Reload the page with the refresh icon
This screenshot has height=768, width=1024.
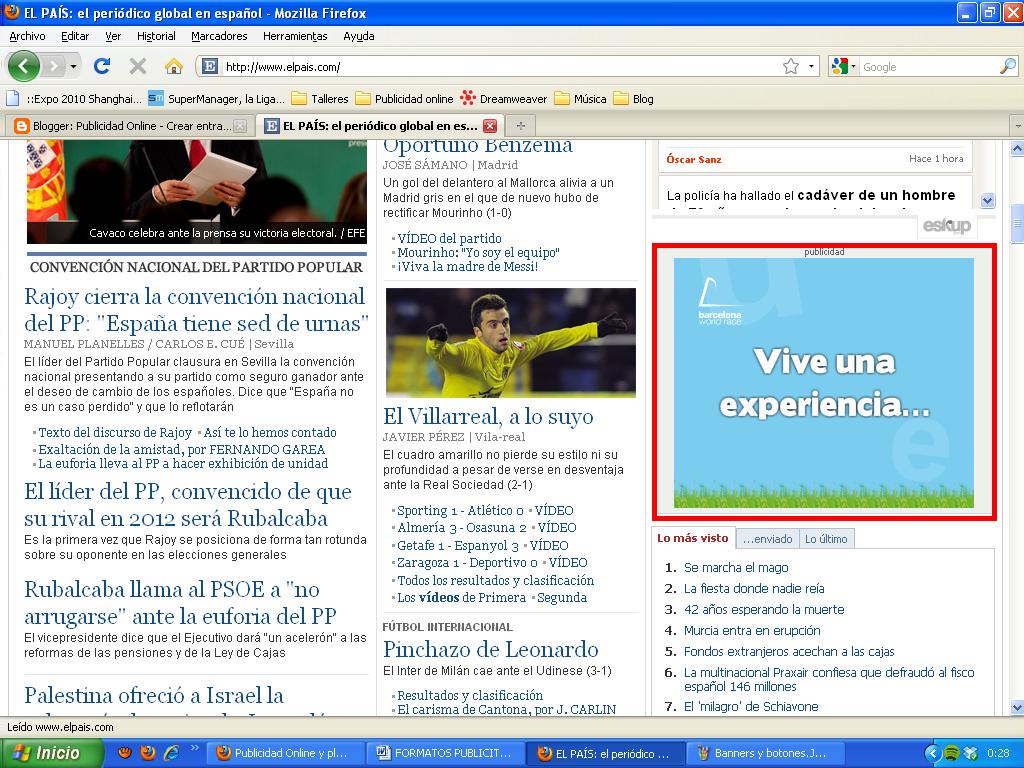pos(102,66)
